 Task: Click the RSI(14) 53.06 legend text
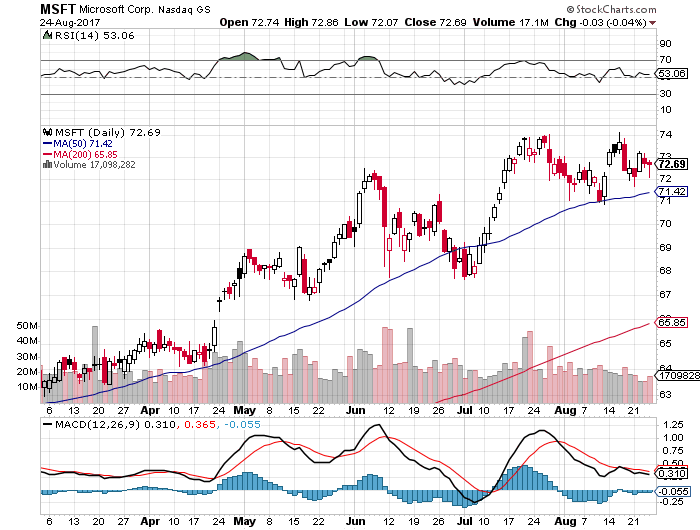[94, 36]
